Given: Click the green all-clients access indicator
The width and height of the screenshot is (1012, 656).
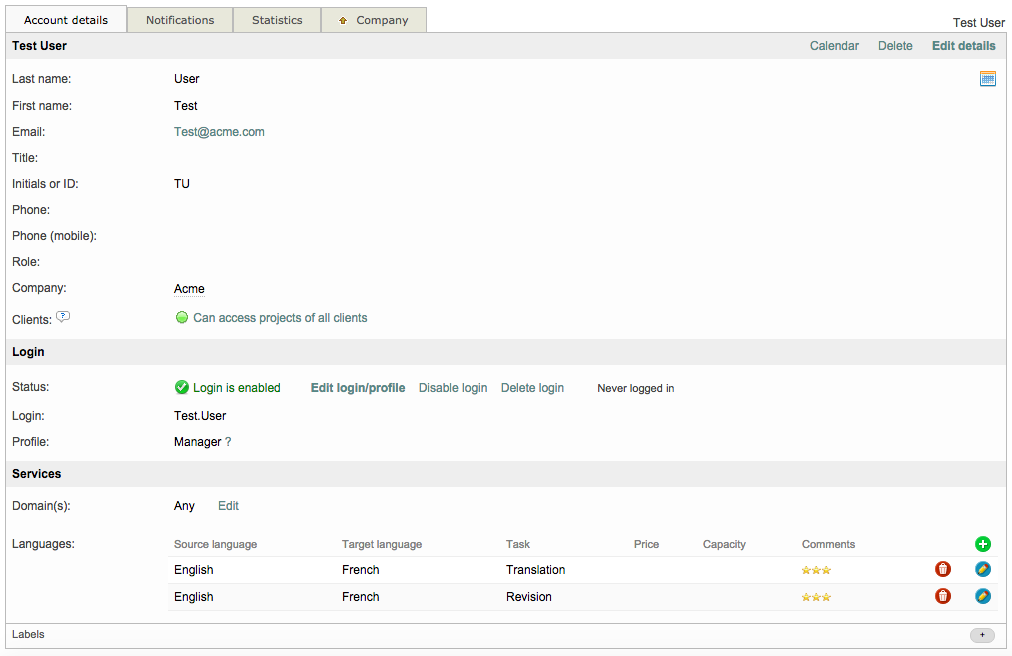Looking at the screenshot, I should coord(182,318).
